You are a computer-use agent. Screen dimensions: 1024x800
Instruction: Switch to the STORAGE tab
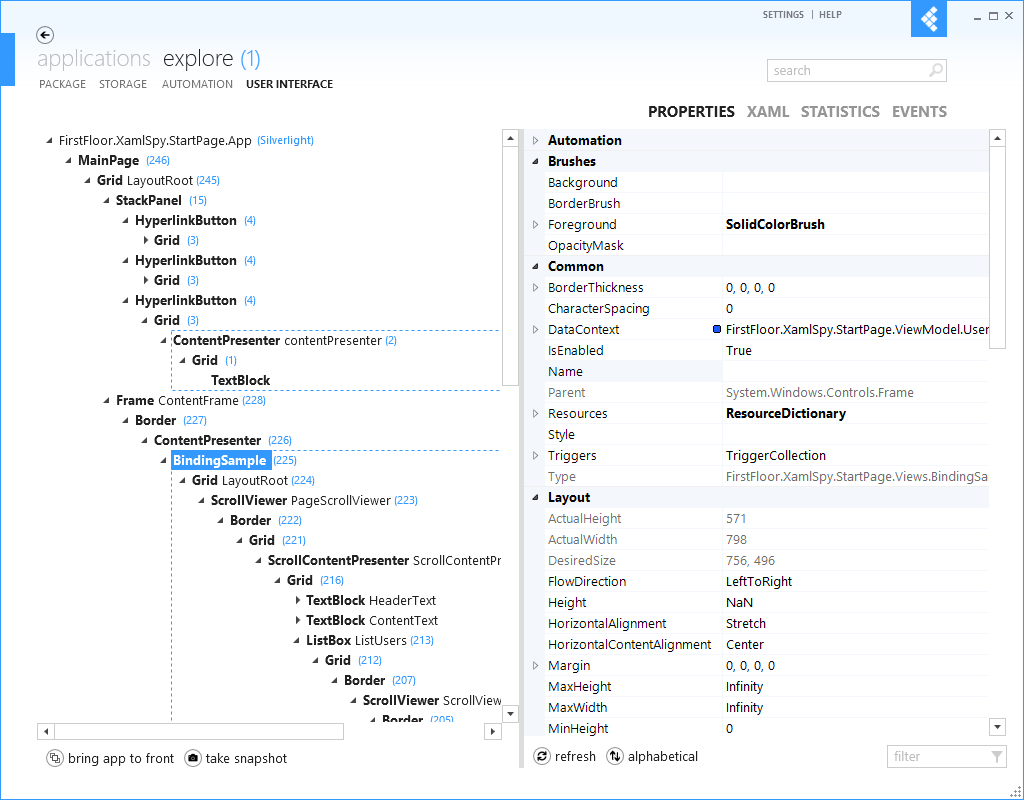pos(123,84)
